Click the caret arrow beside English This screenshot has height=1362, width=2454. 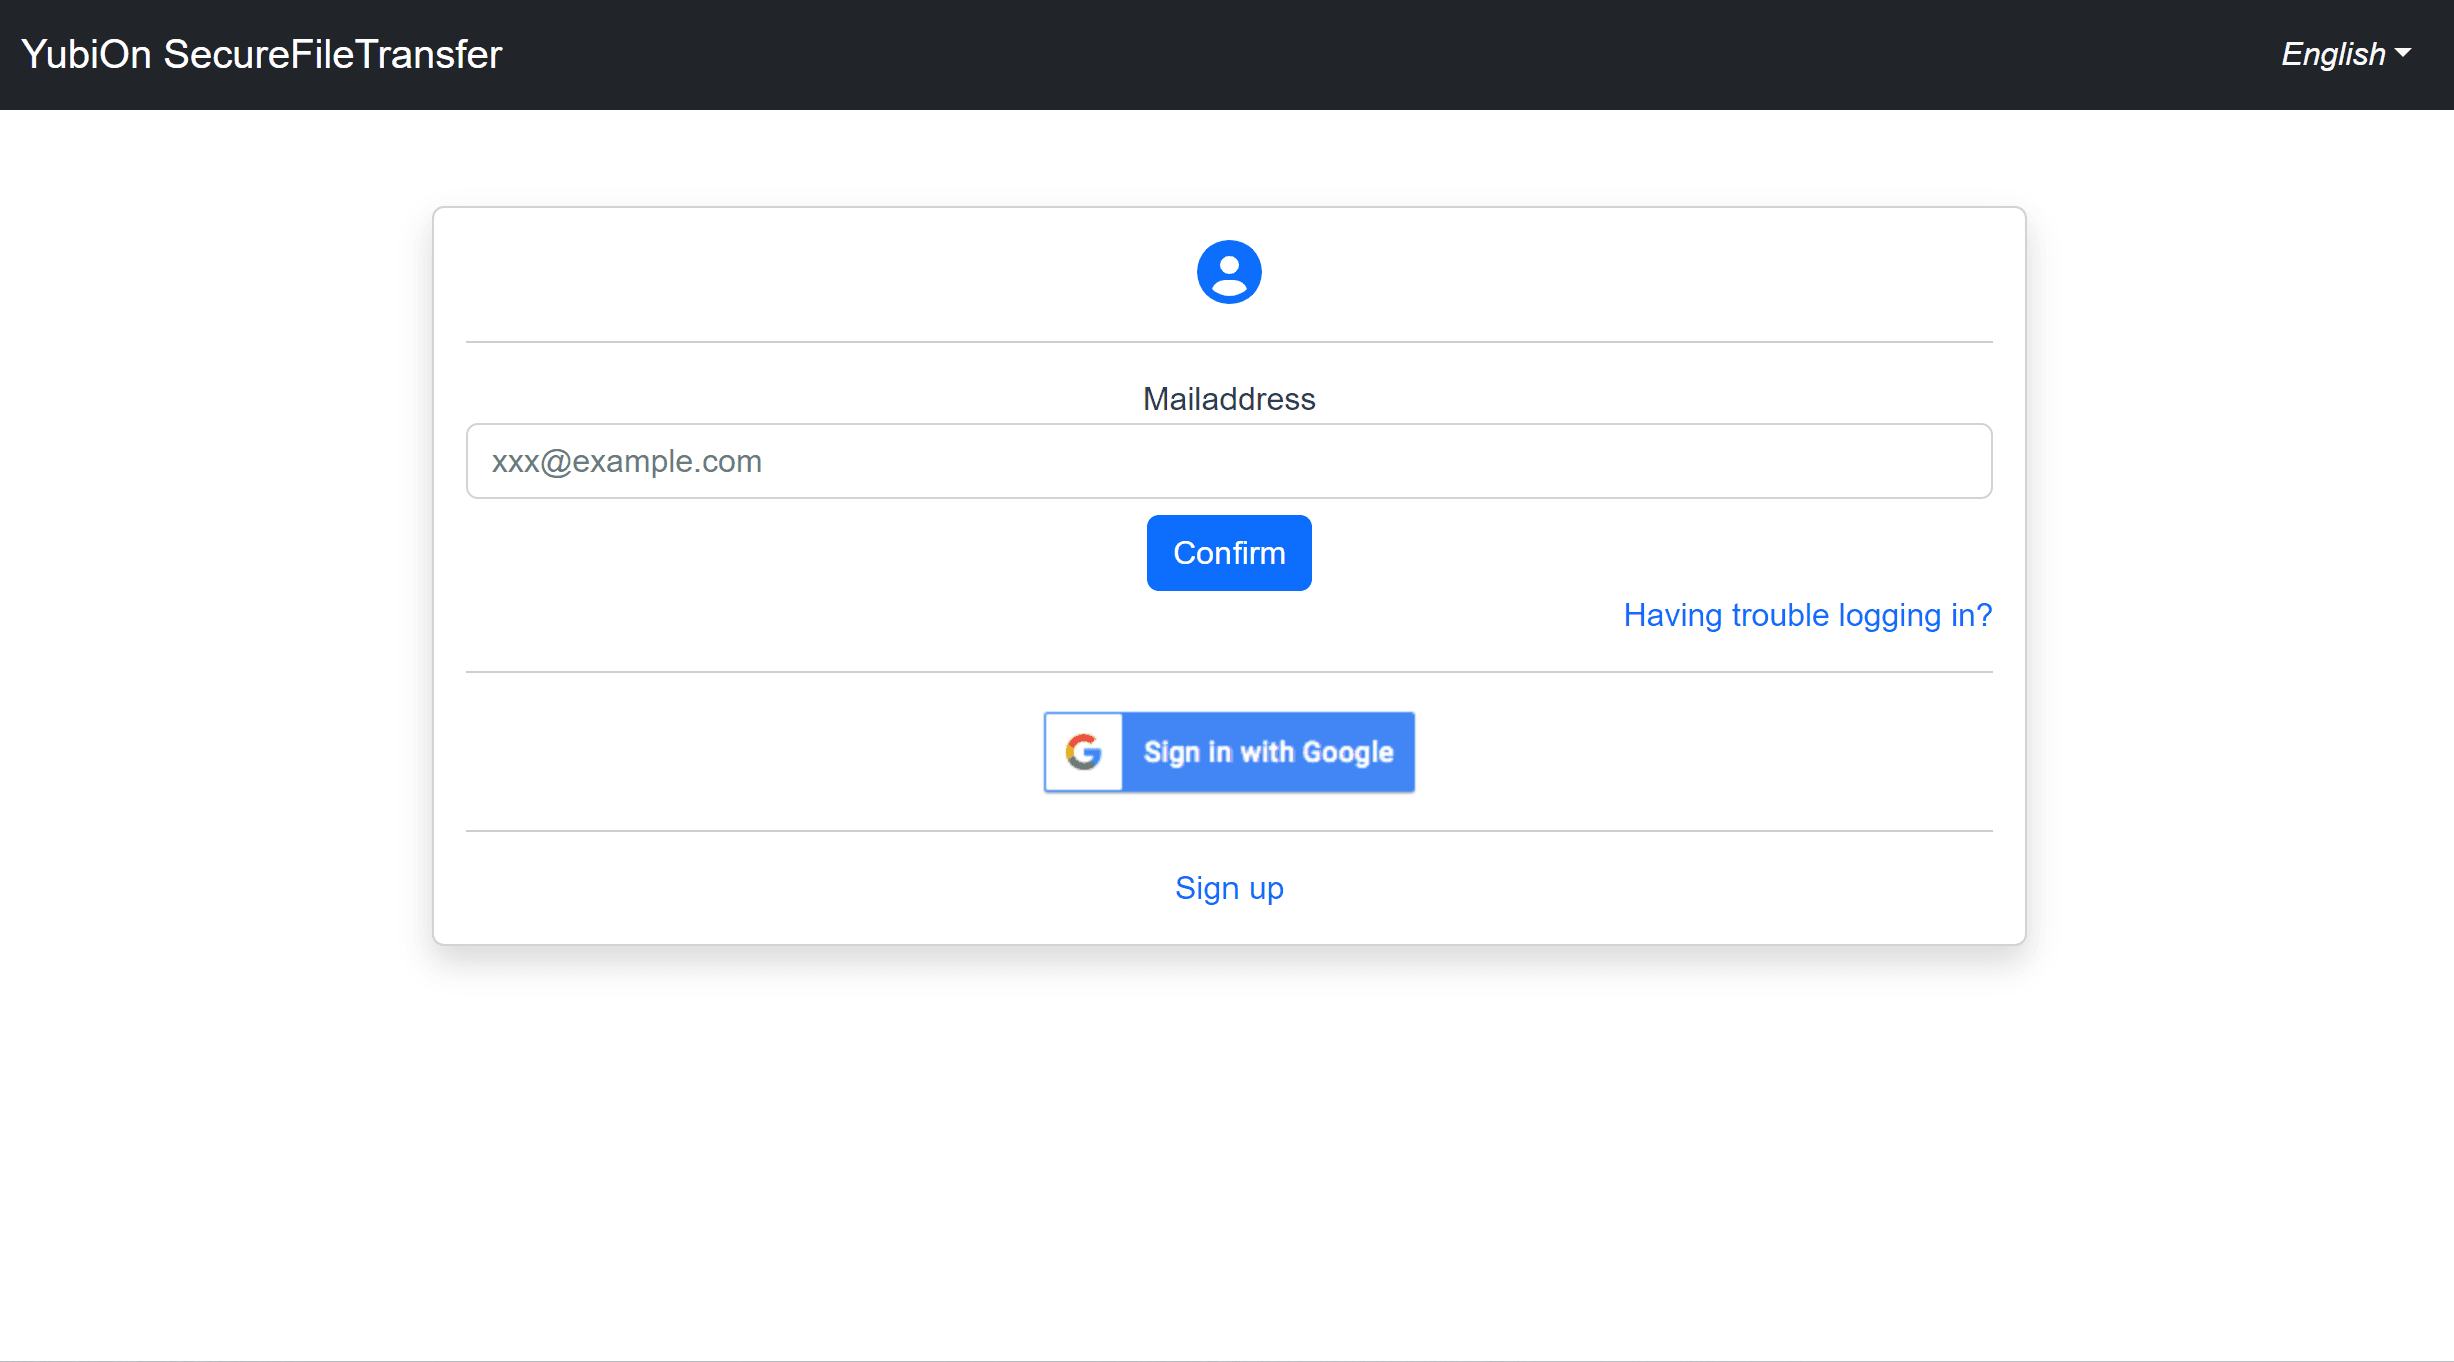pyautogui.click(x=2403, y=53)
